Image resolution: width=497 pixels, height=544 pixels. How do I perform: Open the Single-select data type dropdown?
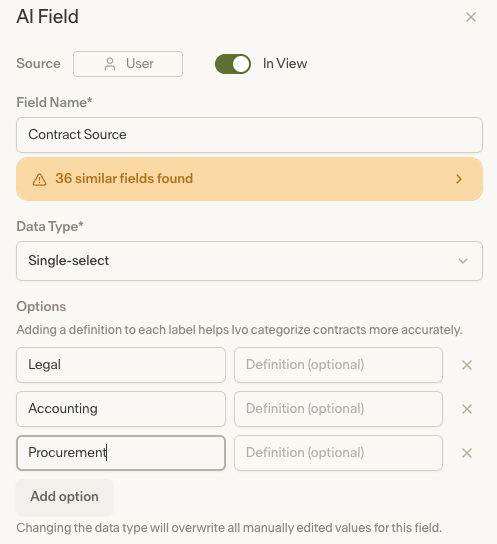point(249,261)
